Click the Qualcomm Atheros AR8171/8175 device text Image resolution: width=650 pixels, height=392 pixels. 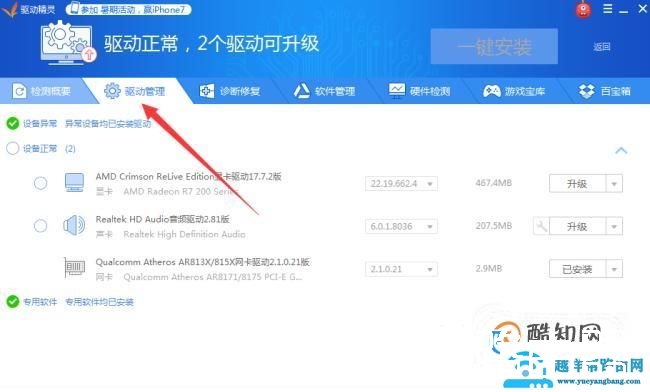coord(213,277)
